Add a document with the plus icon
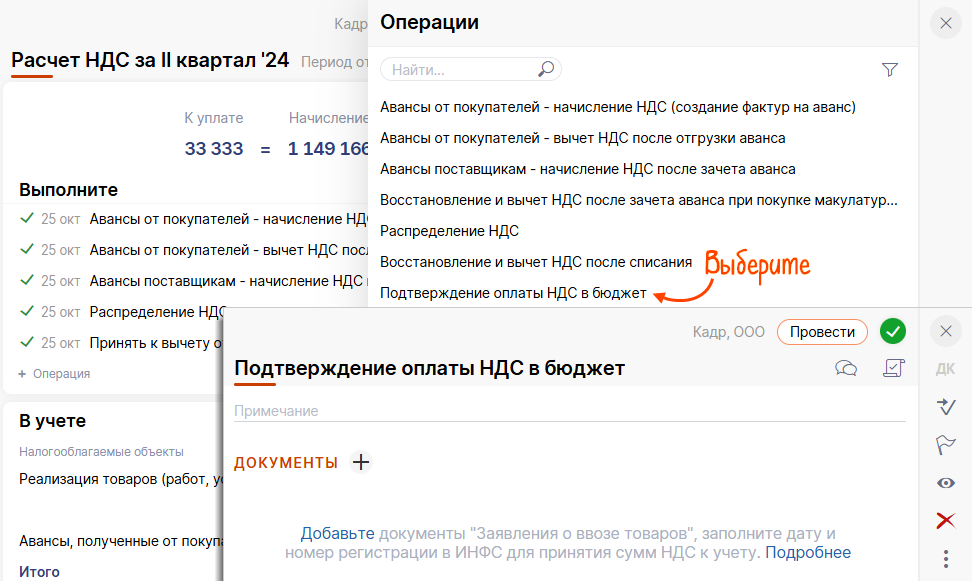The image size is (972, 581). click(361, 462)
